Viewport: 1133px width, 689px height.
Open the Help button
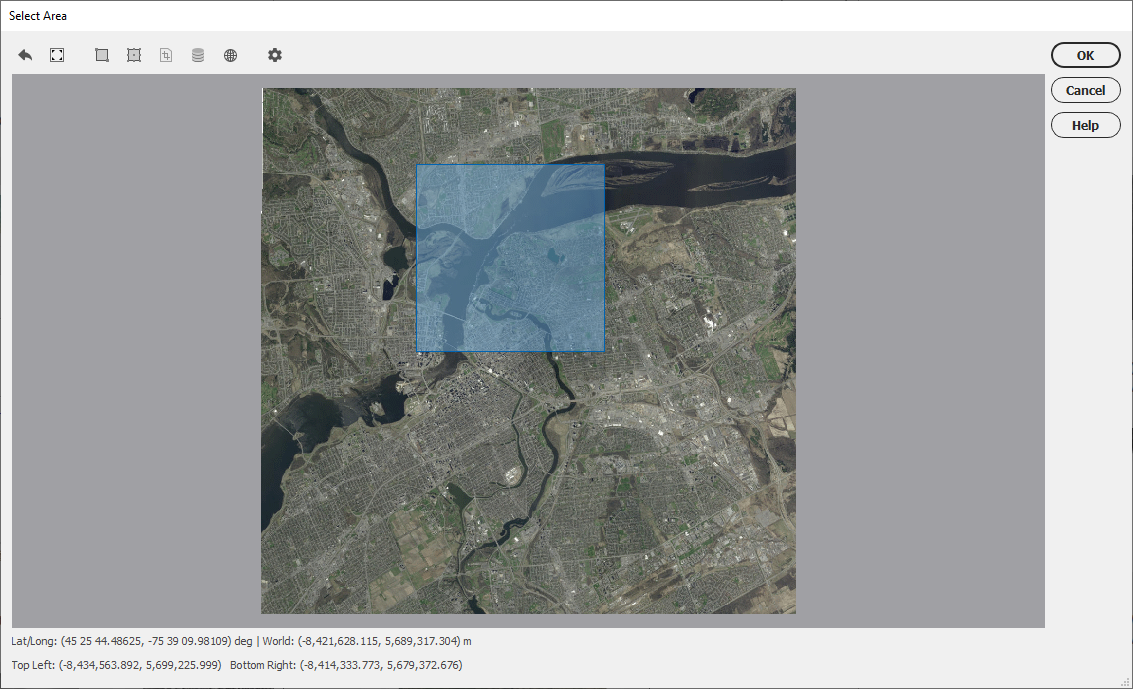tap(1085, 125)
